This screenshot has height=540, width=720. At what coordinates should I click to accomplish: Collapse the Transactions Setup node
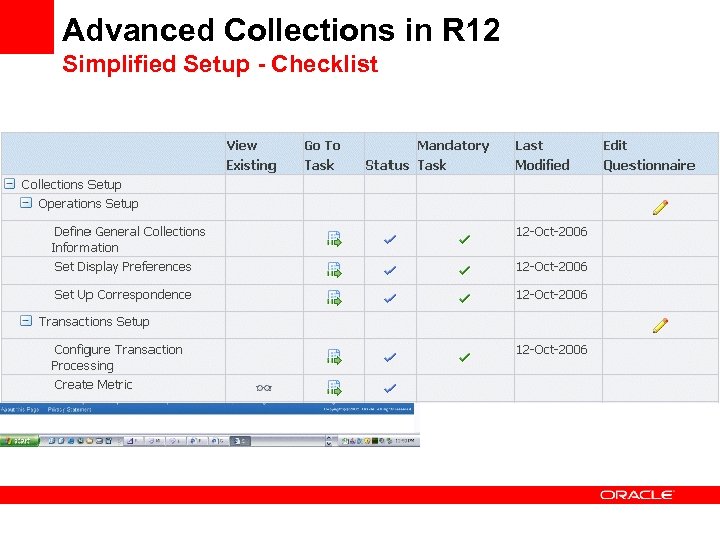pos(26,321)
